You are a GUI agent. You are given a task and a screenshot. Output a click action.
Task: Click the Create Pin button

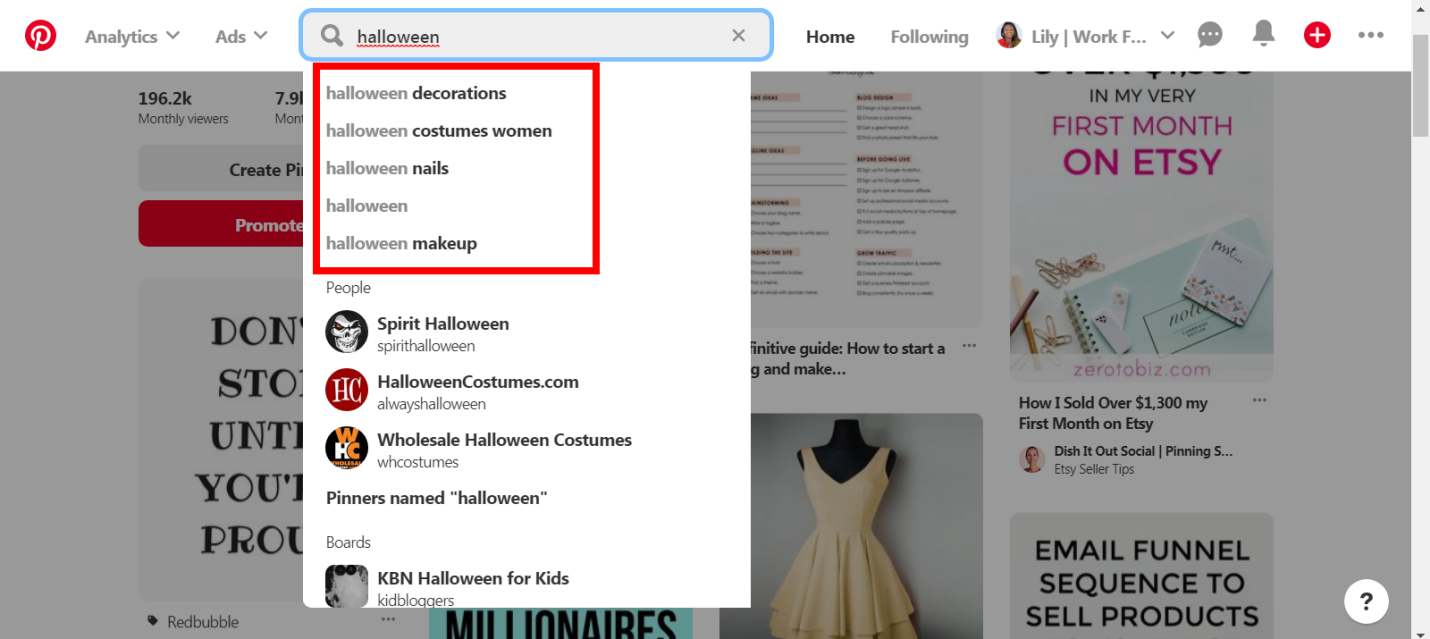(221, 169)
